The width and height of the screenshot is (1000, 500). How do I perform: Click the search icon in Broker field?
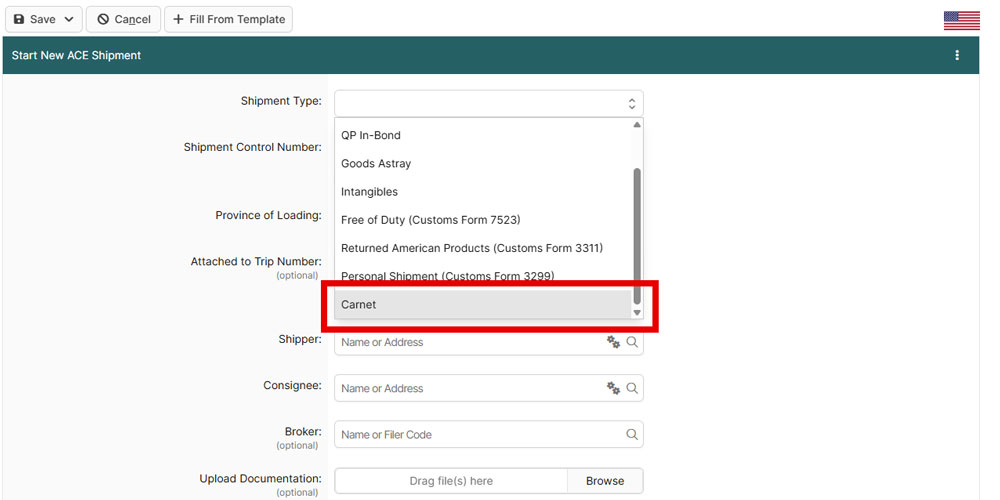[x=632, y=435]
